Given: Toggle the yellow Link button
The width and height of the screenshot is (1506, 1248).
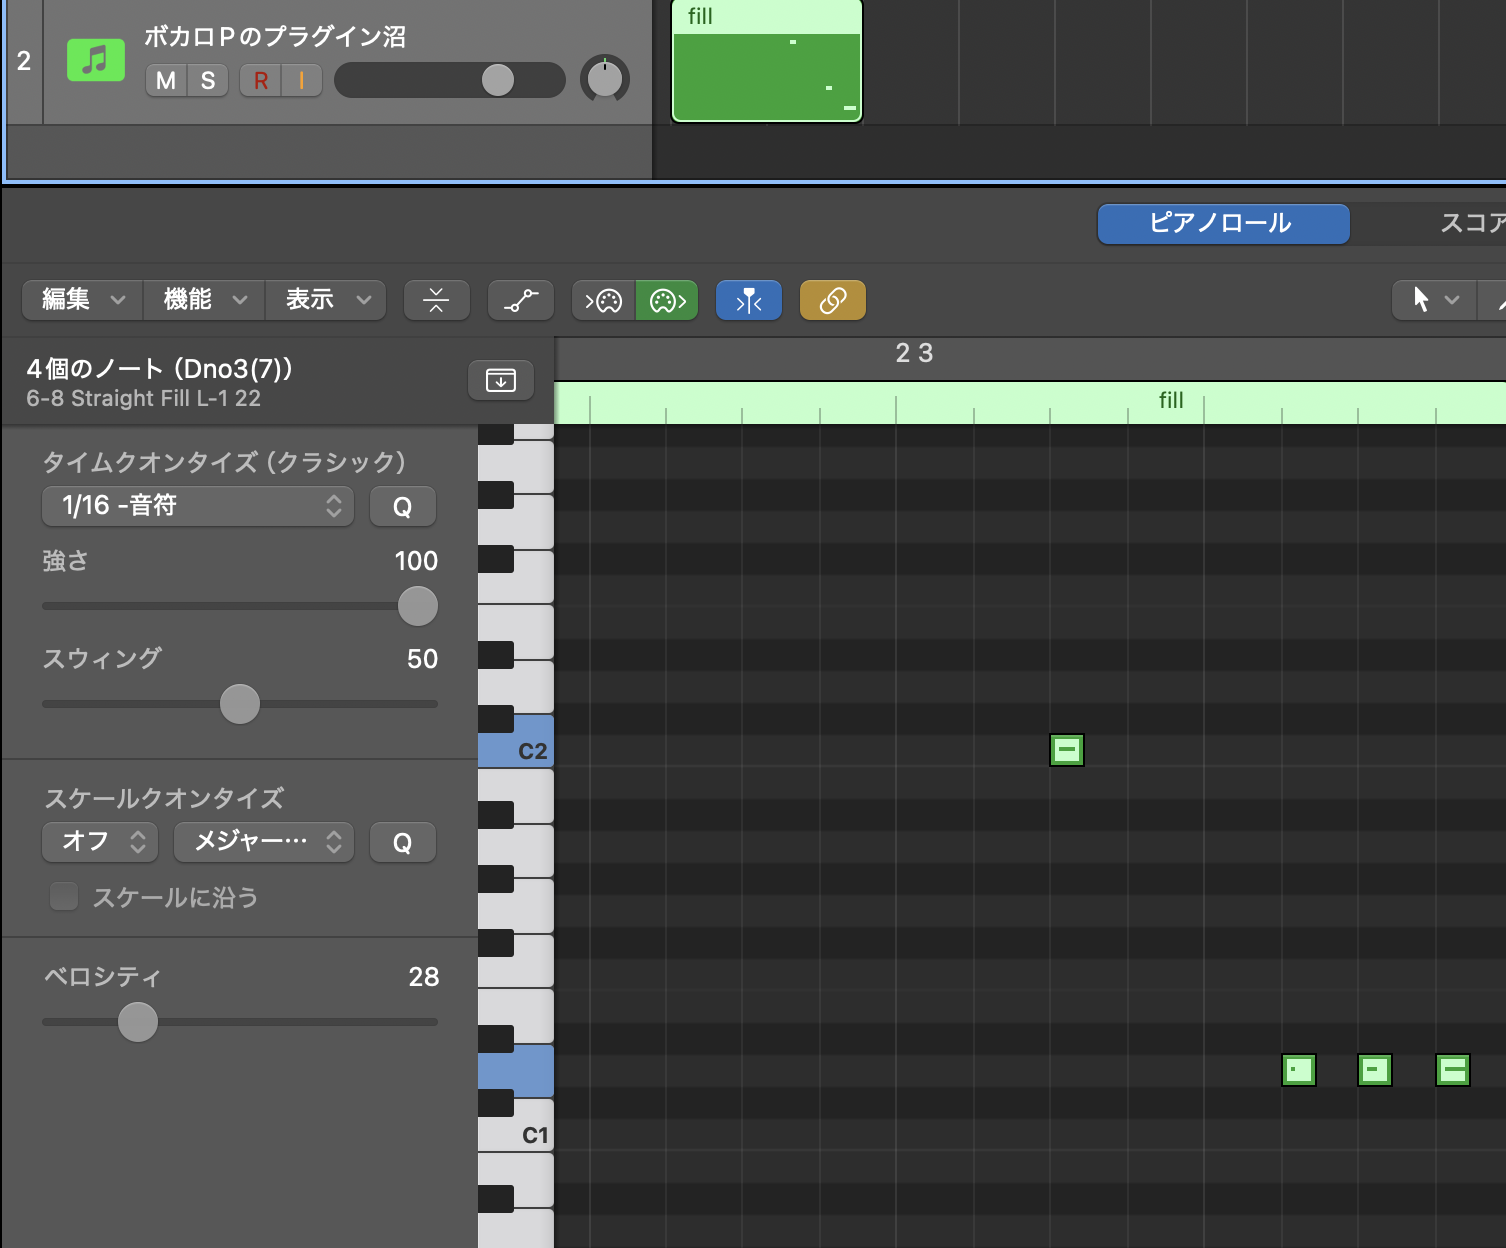Looking at the screenshot, I should coord(832,300).
